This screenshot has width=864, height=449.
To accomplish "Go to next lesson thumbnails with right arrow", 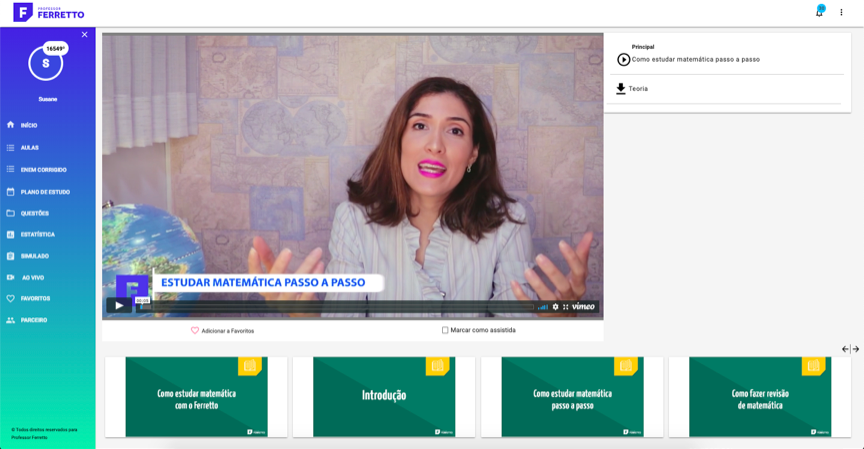I will coord(855,349).
